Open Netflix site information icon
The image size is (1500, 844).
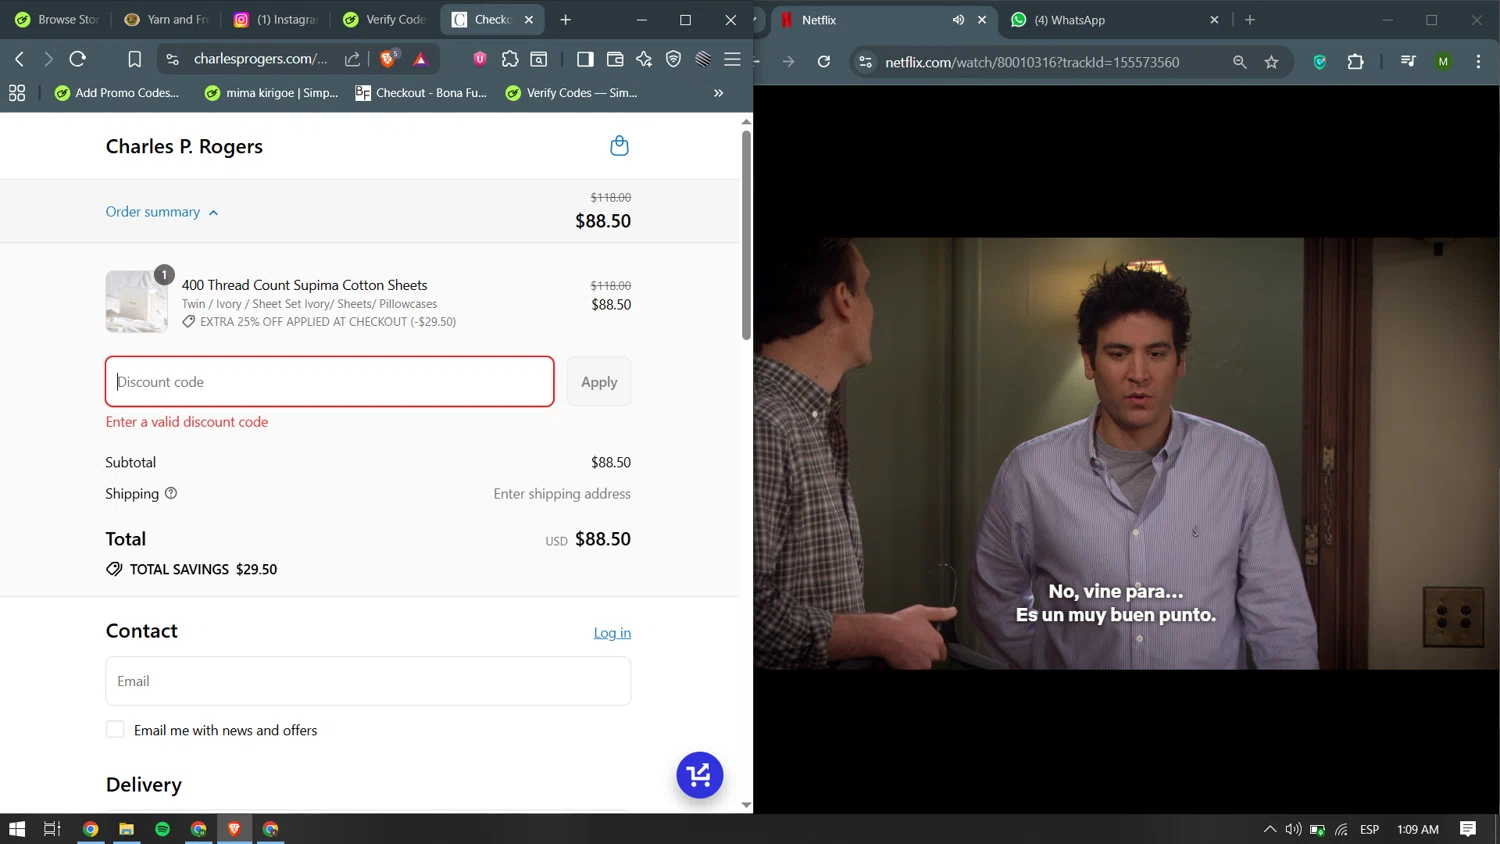[866, 62]
